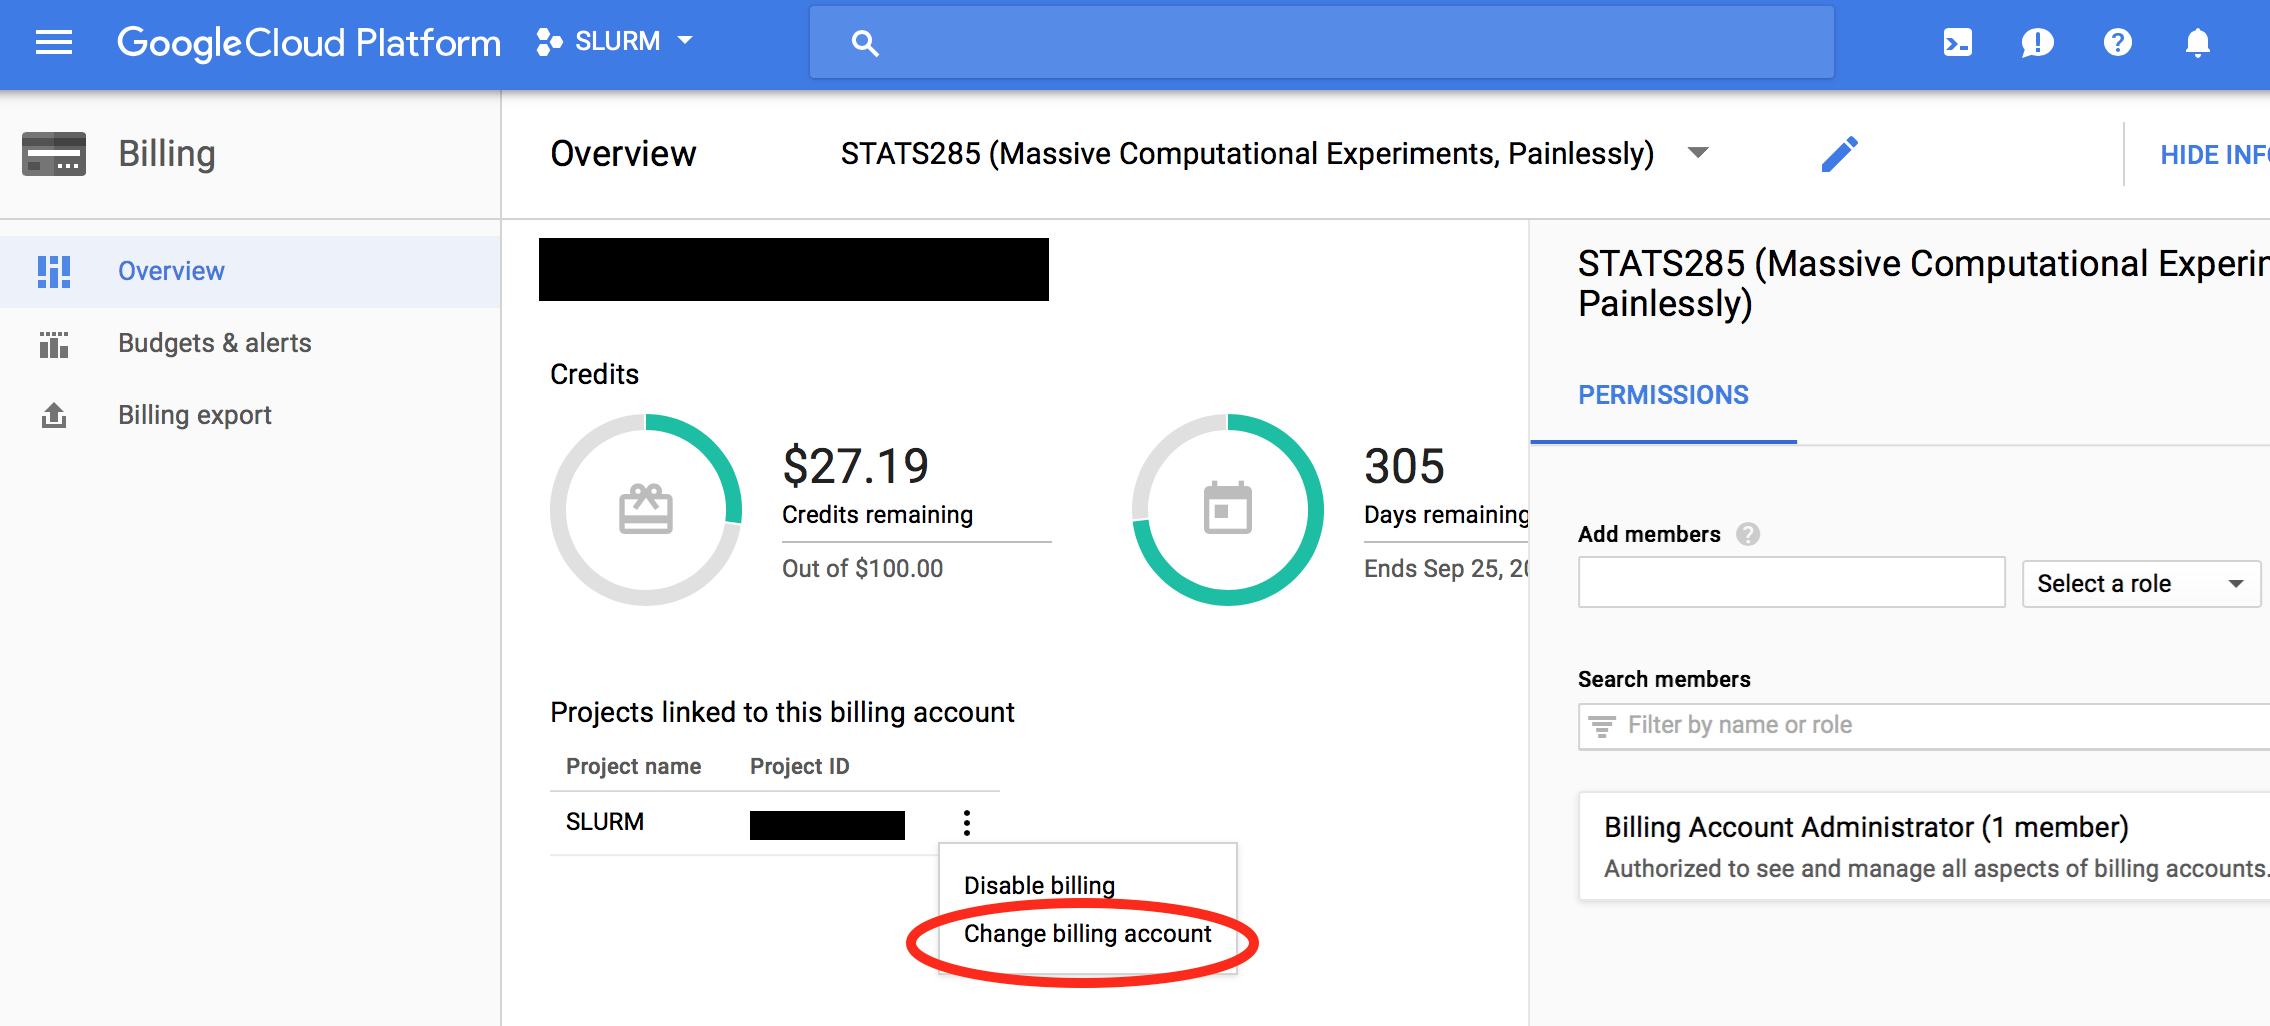Image resolution: width=2270 pixels, height=1026 pixels.
Task: Choose Change billing account from the menu
Action: coord(1087,933)
